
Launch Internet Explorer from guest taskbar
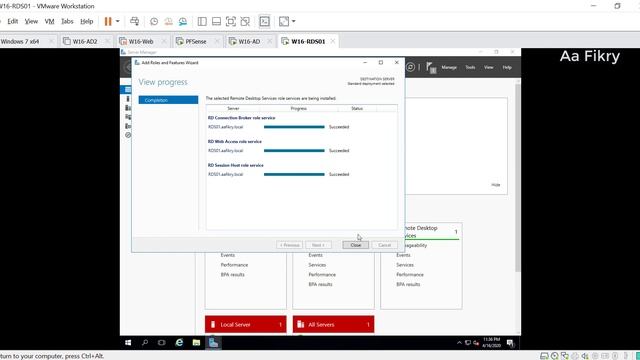179,343
